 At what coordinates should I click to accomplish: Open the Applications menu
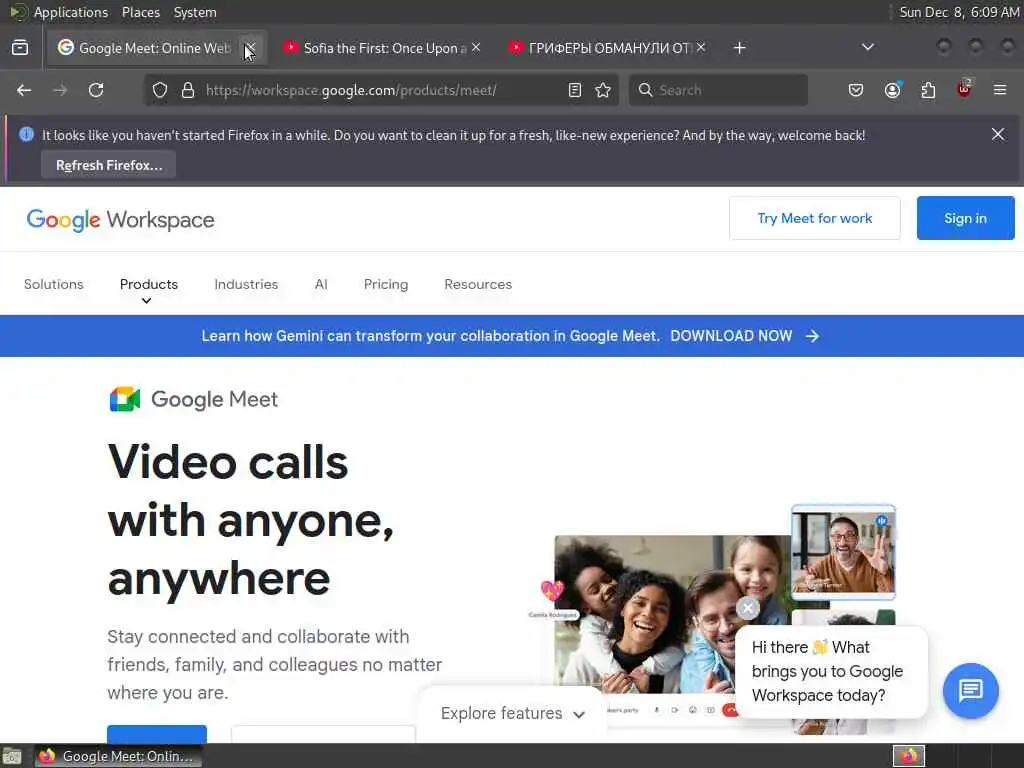point(71,12)
